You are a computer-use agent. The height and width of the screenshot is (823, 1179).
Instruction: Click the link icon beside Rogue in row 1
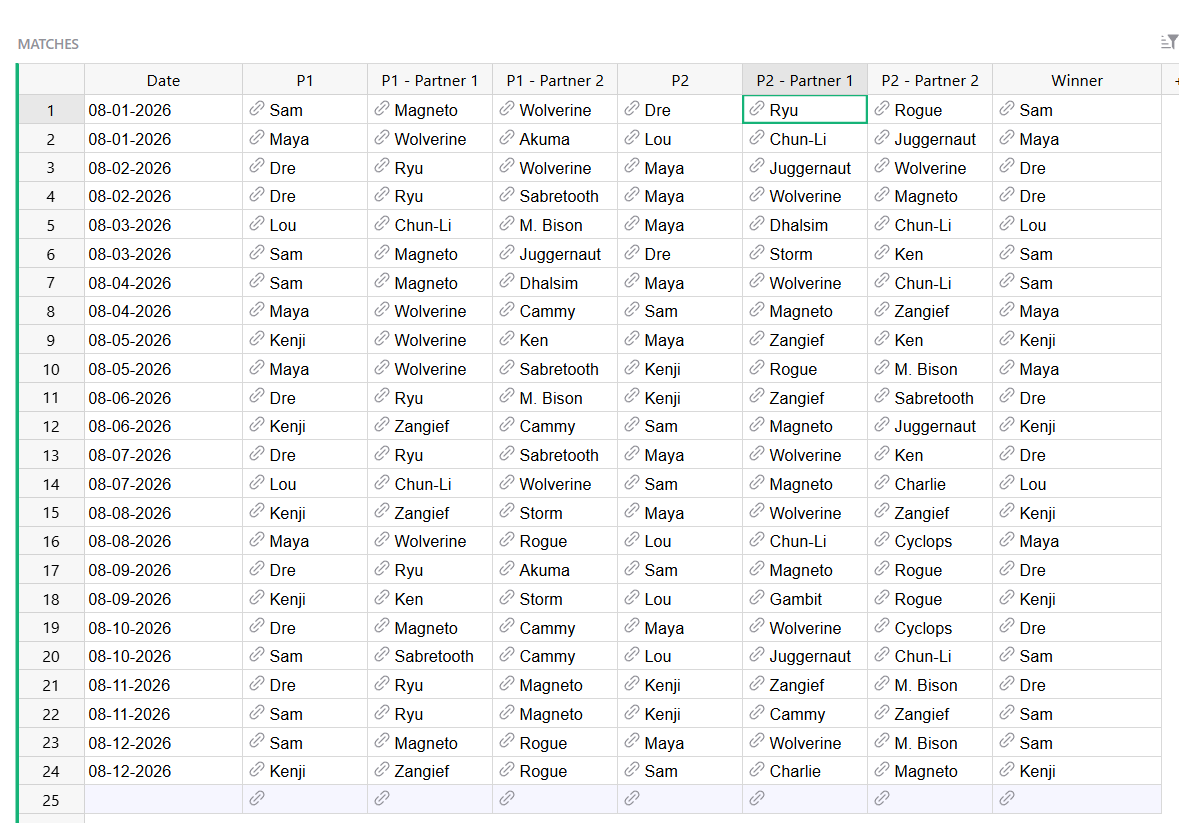click(x=881, y=109)
